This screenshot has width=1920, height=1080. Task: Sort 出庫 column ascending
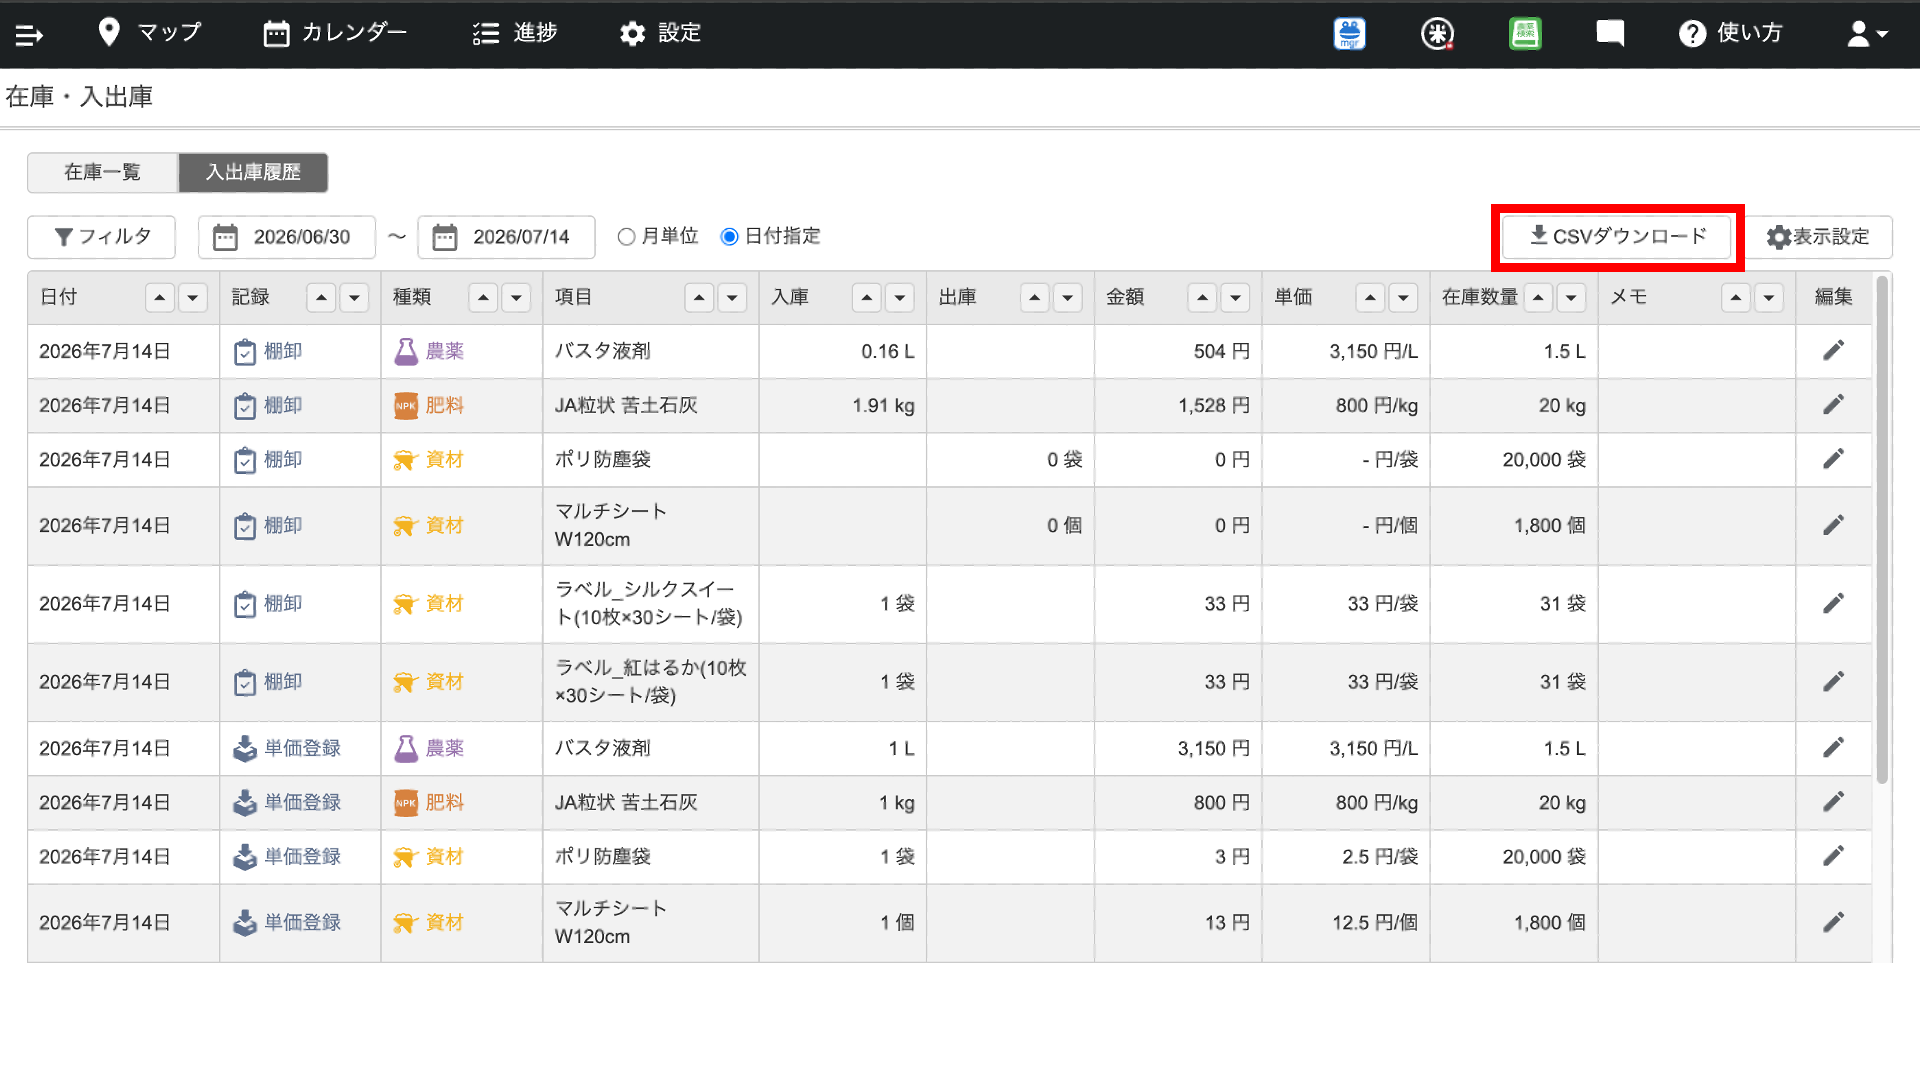(x=1035, y=297)
